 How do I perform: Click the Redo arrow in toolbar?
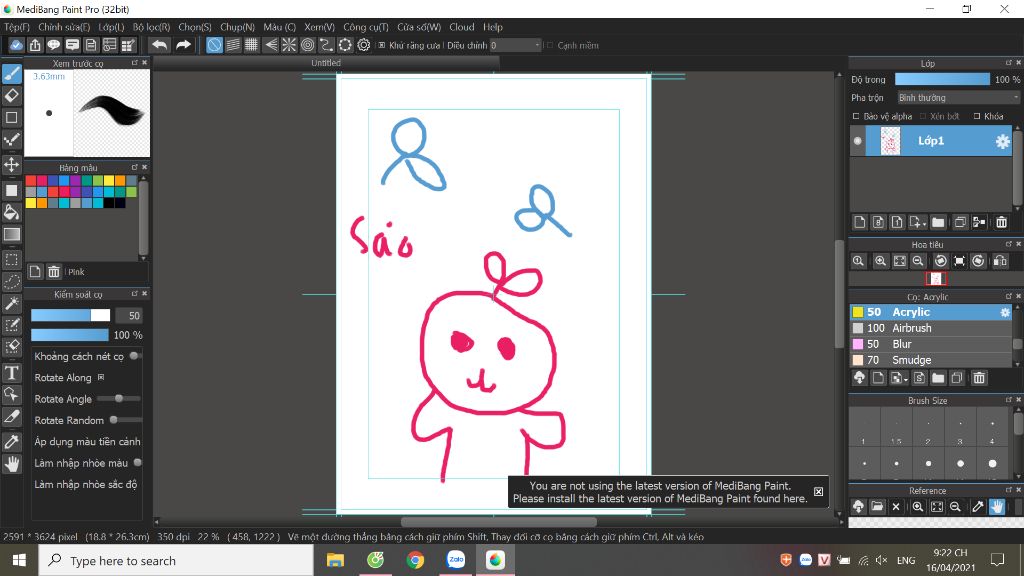pos(184,45)
